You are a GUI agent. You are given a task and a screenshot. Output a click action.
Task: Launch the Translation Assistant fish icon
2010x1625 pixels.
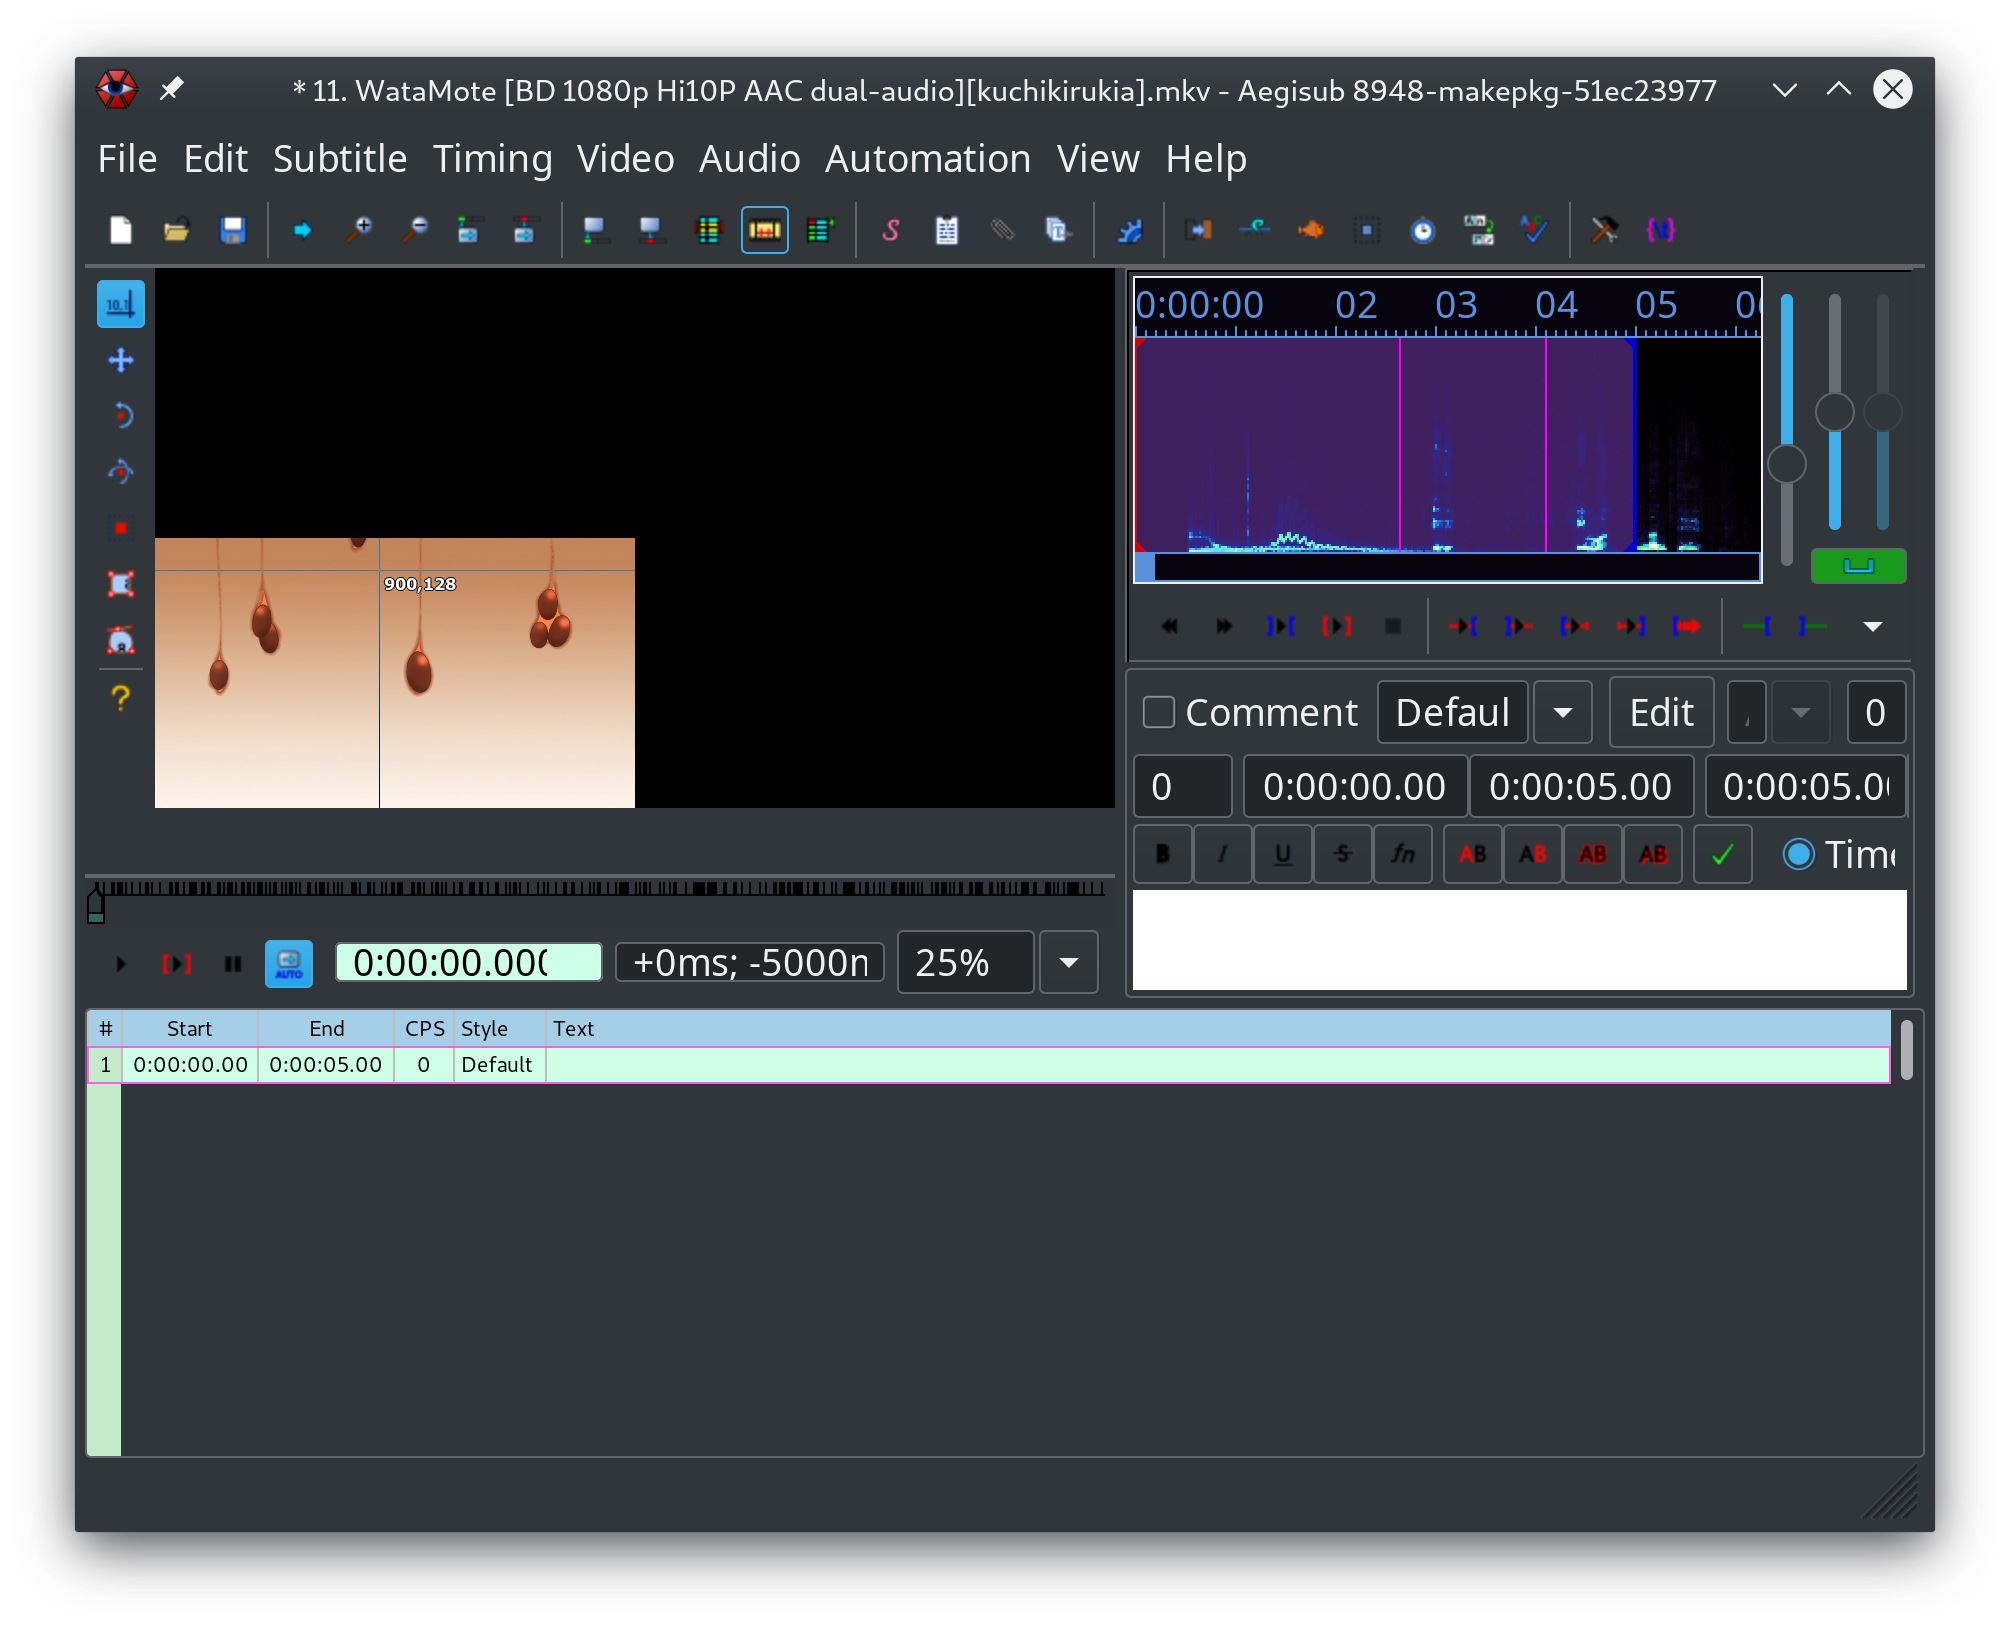1312,230
